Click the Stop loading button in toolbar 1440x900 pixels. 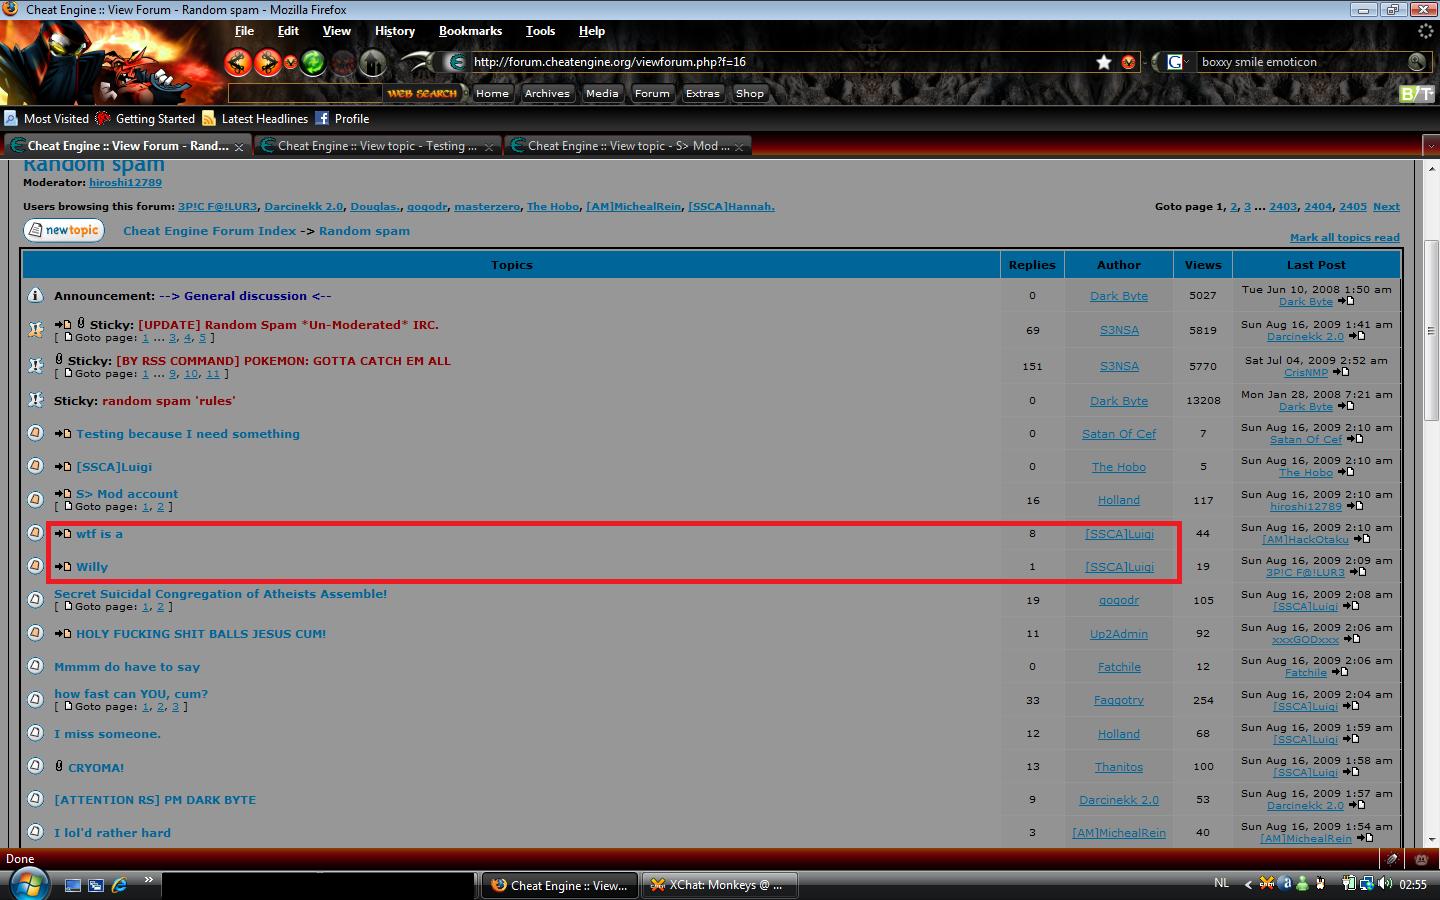point(343,63)
